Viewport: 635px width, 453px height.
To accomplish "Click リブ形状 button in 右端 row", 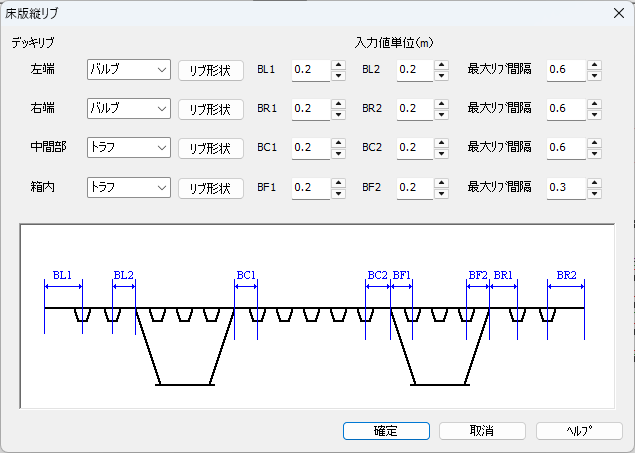I will click(211, 109).
